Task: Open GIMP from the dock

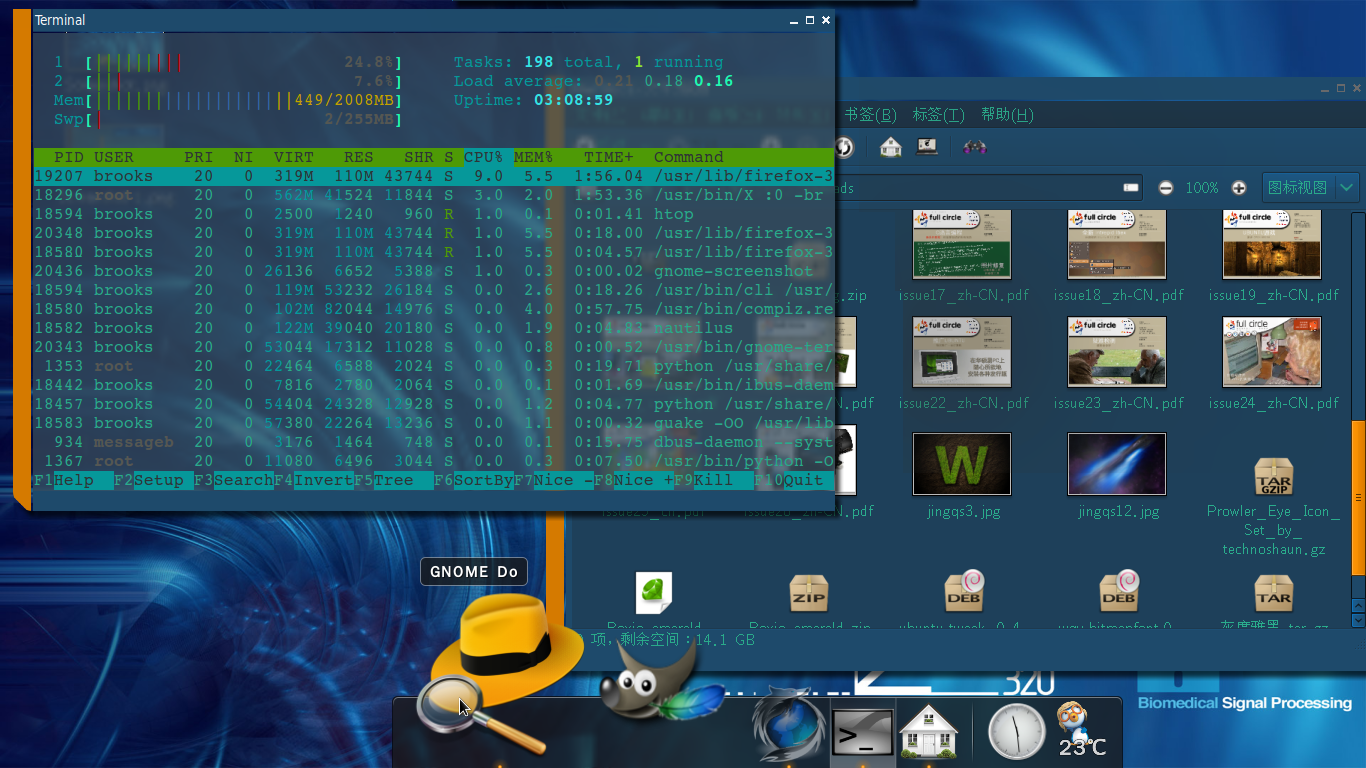Action: (x=663, y=680)
